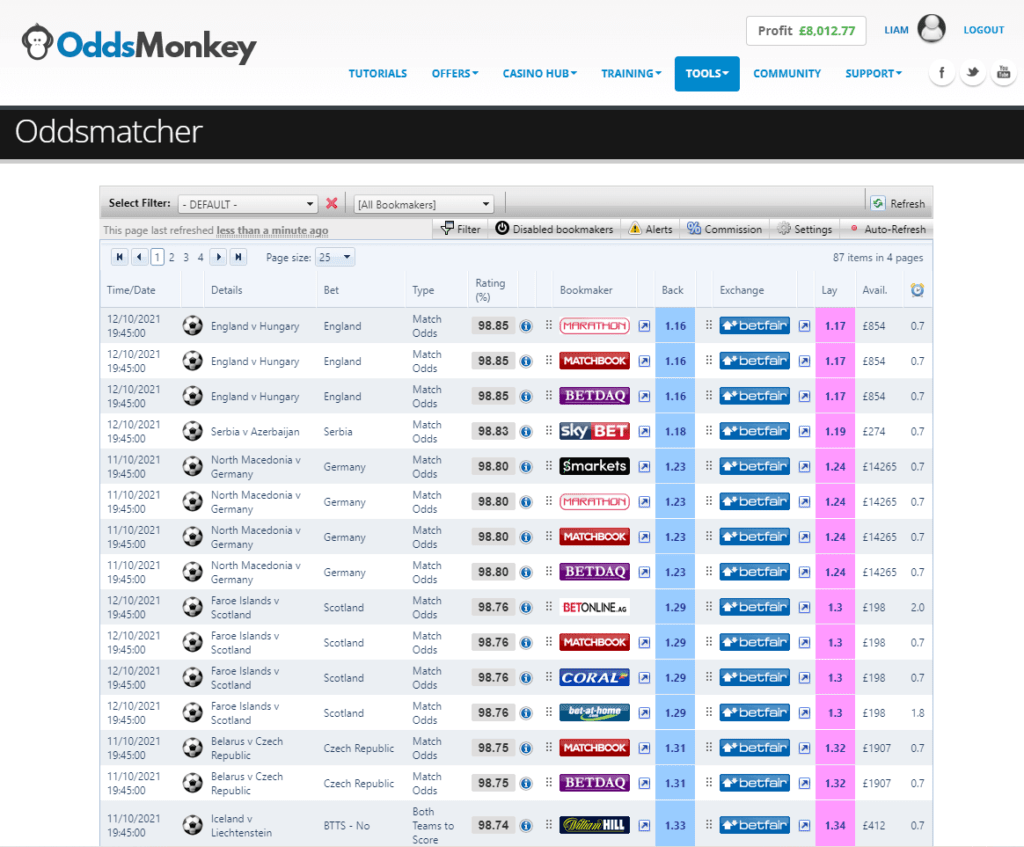Open info icon next to 98.85 rating
The image size is (1024, 847).
[526, 325]
